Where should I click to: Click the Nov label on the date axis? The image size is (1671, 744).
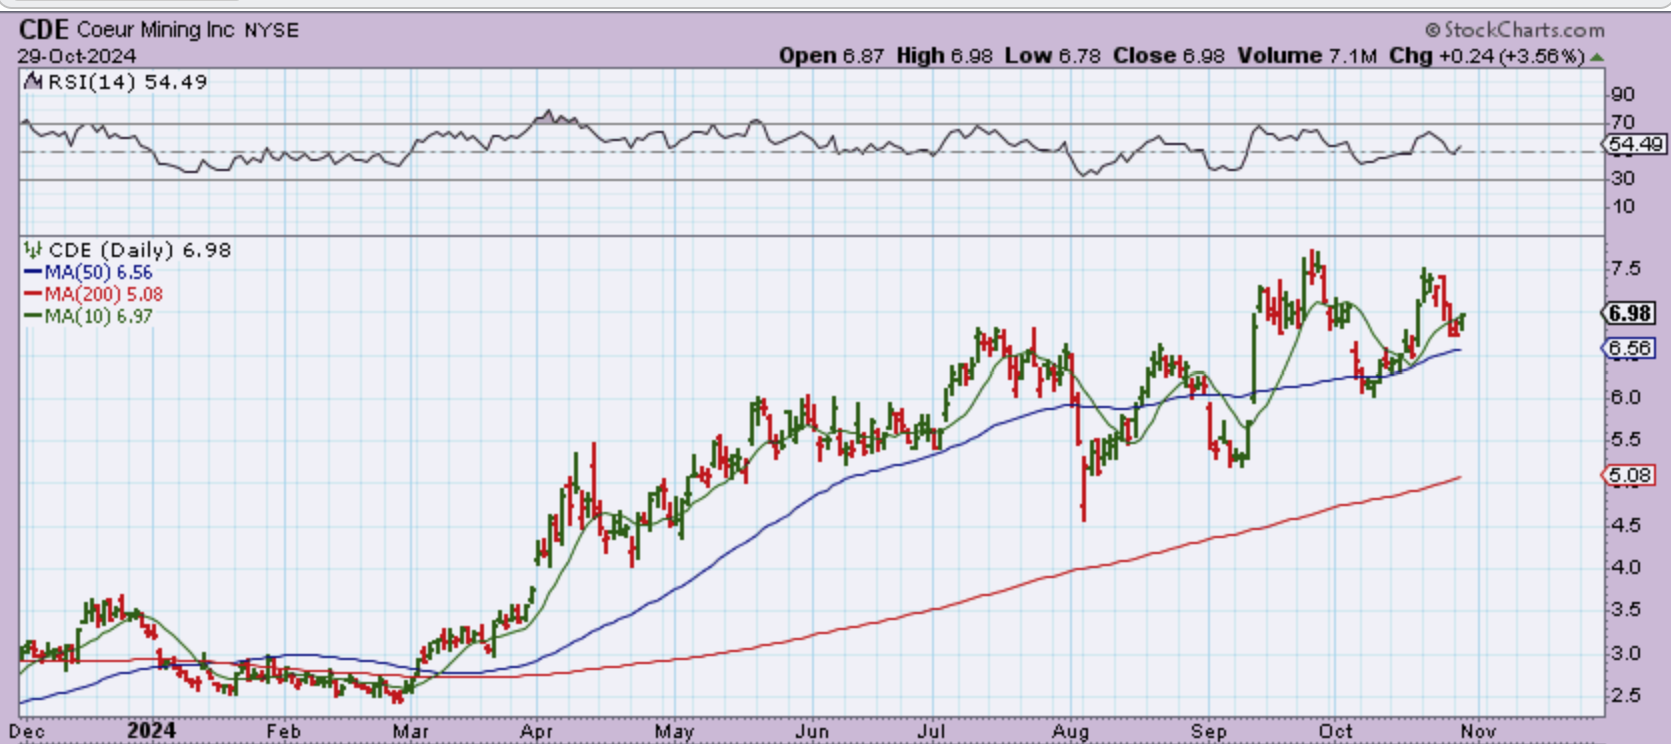point(1478,732)
